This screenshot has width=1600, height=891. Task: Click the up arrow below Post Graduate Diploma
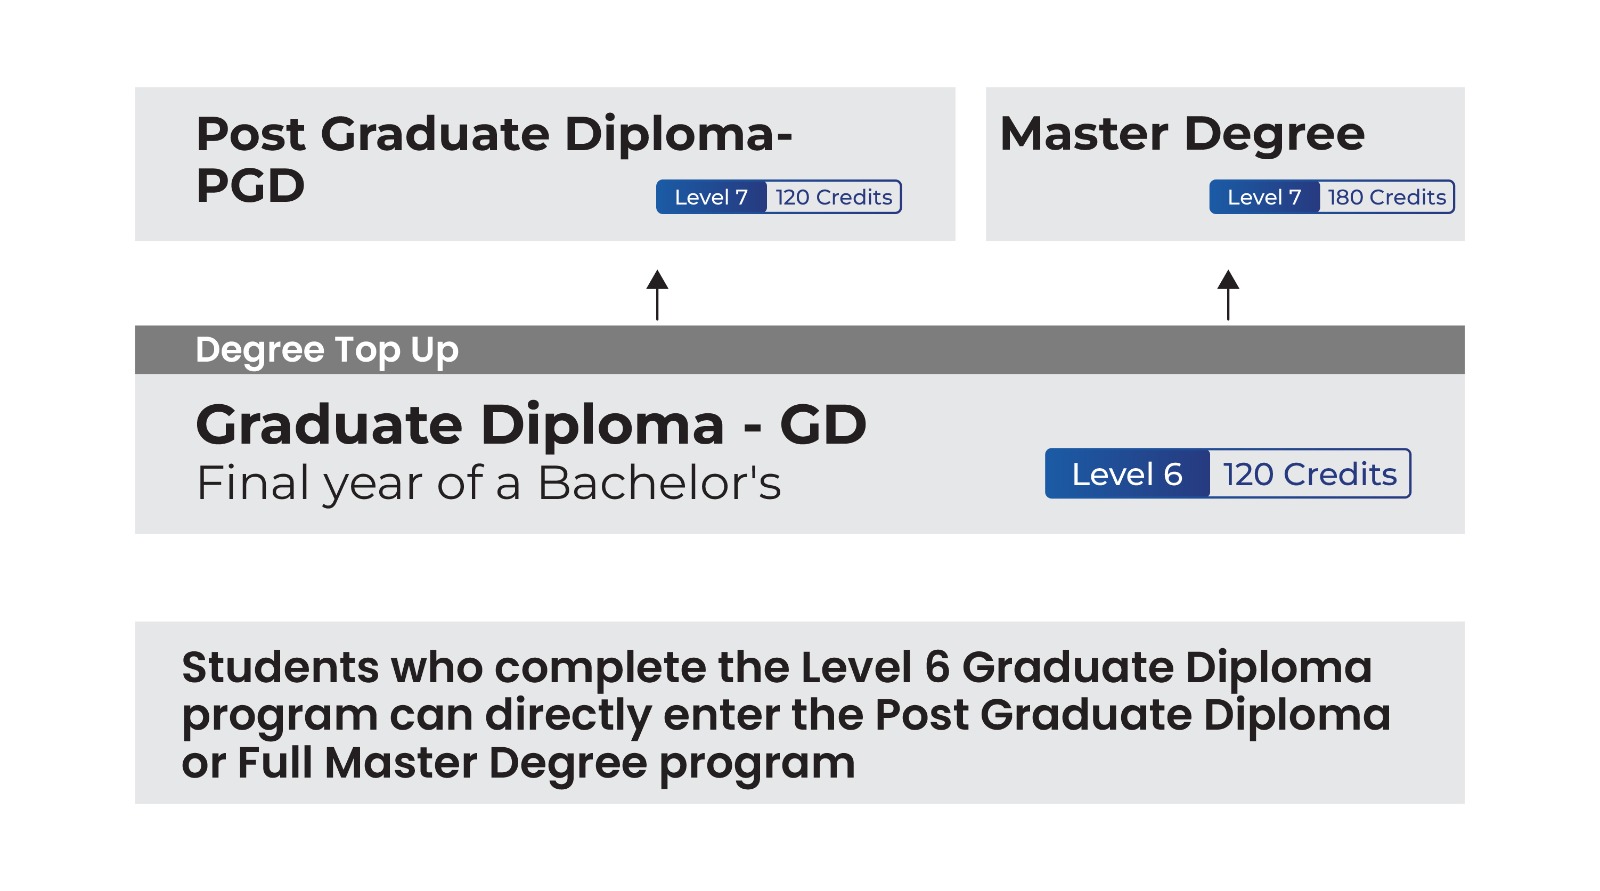(x=657, y=294)
